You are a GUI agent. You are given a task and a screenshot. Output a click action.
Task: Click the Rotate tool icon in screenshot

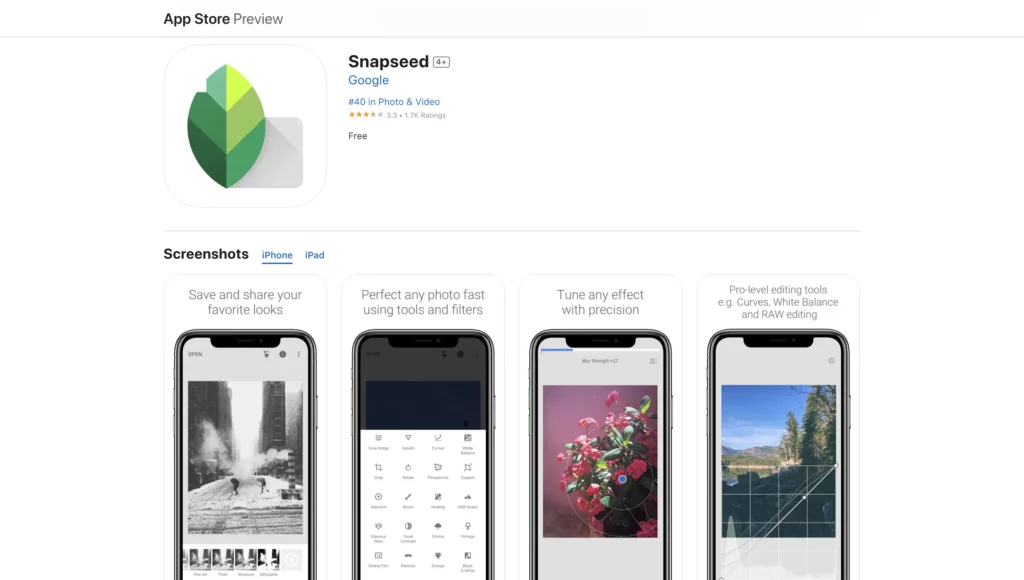point(408,468)
